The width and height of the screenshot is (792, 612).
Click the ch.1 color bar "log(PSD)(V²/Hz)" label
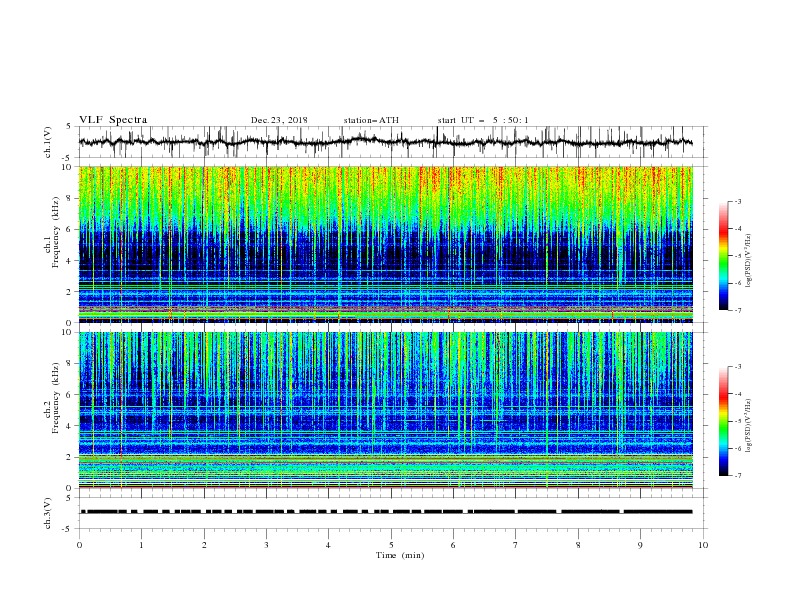tap(748, 261)
